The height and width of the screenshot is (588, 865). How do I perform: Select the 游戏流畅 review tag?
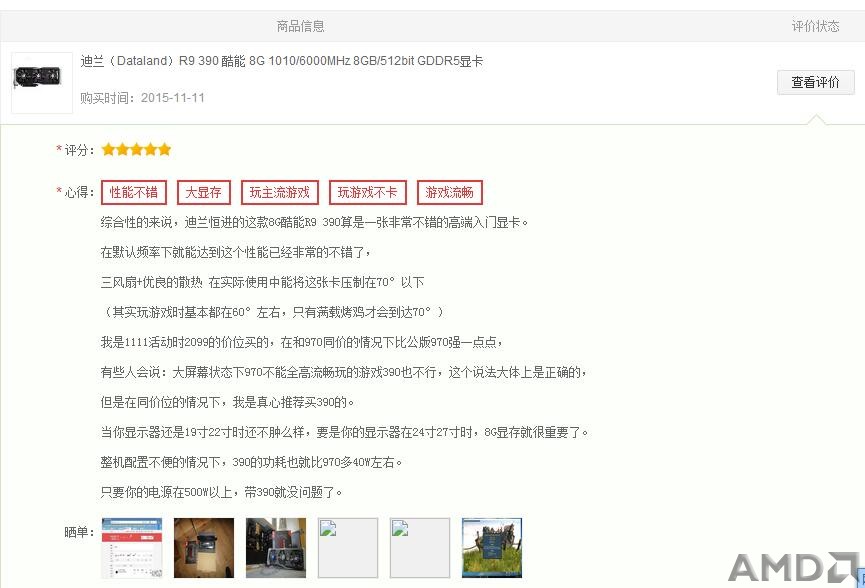pyautogui.click(x=450, y=193)
